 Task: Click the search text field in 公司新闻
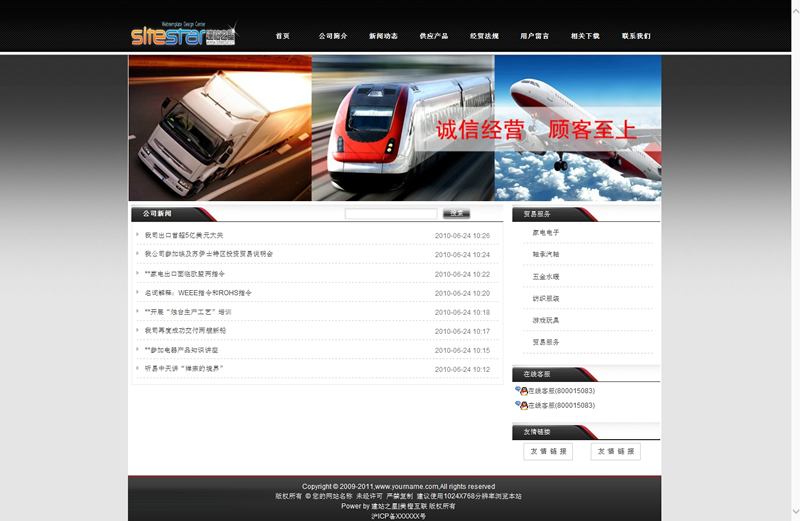[391, 214]
